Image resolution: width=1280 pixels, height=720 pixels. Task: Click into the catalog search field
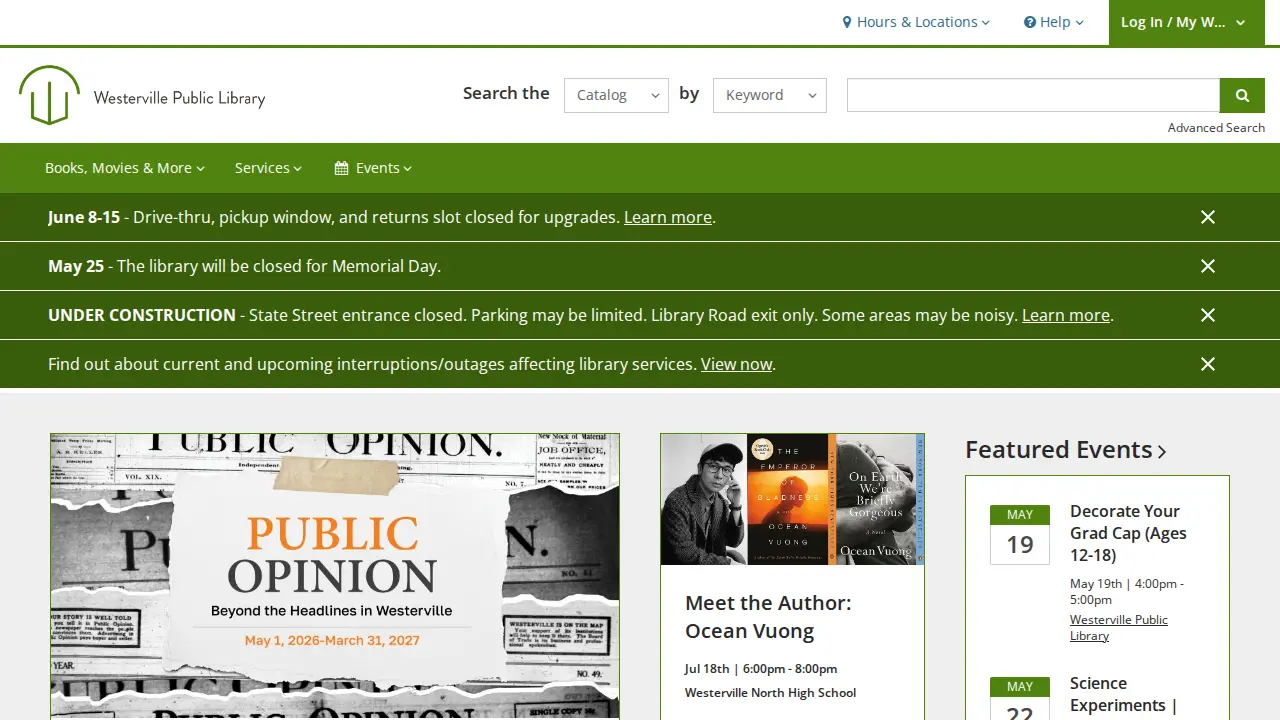(x=1033, y=95)
